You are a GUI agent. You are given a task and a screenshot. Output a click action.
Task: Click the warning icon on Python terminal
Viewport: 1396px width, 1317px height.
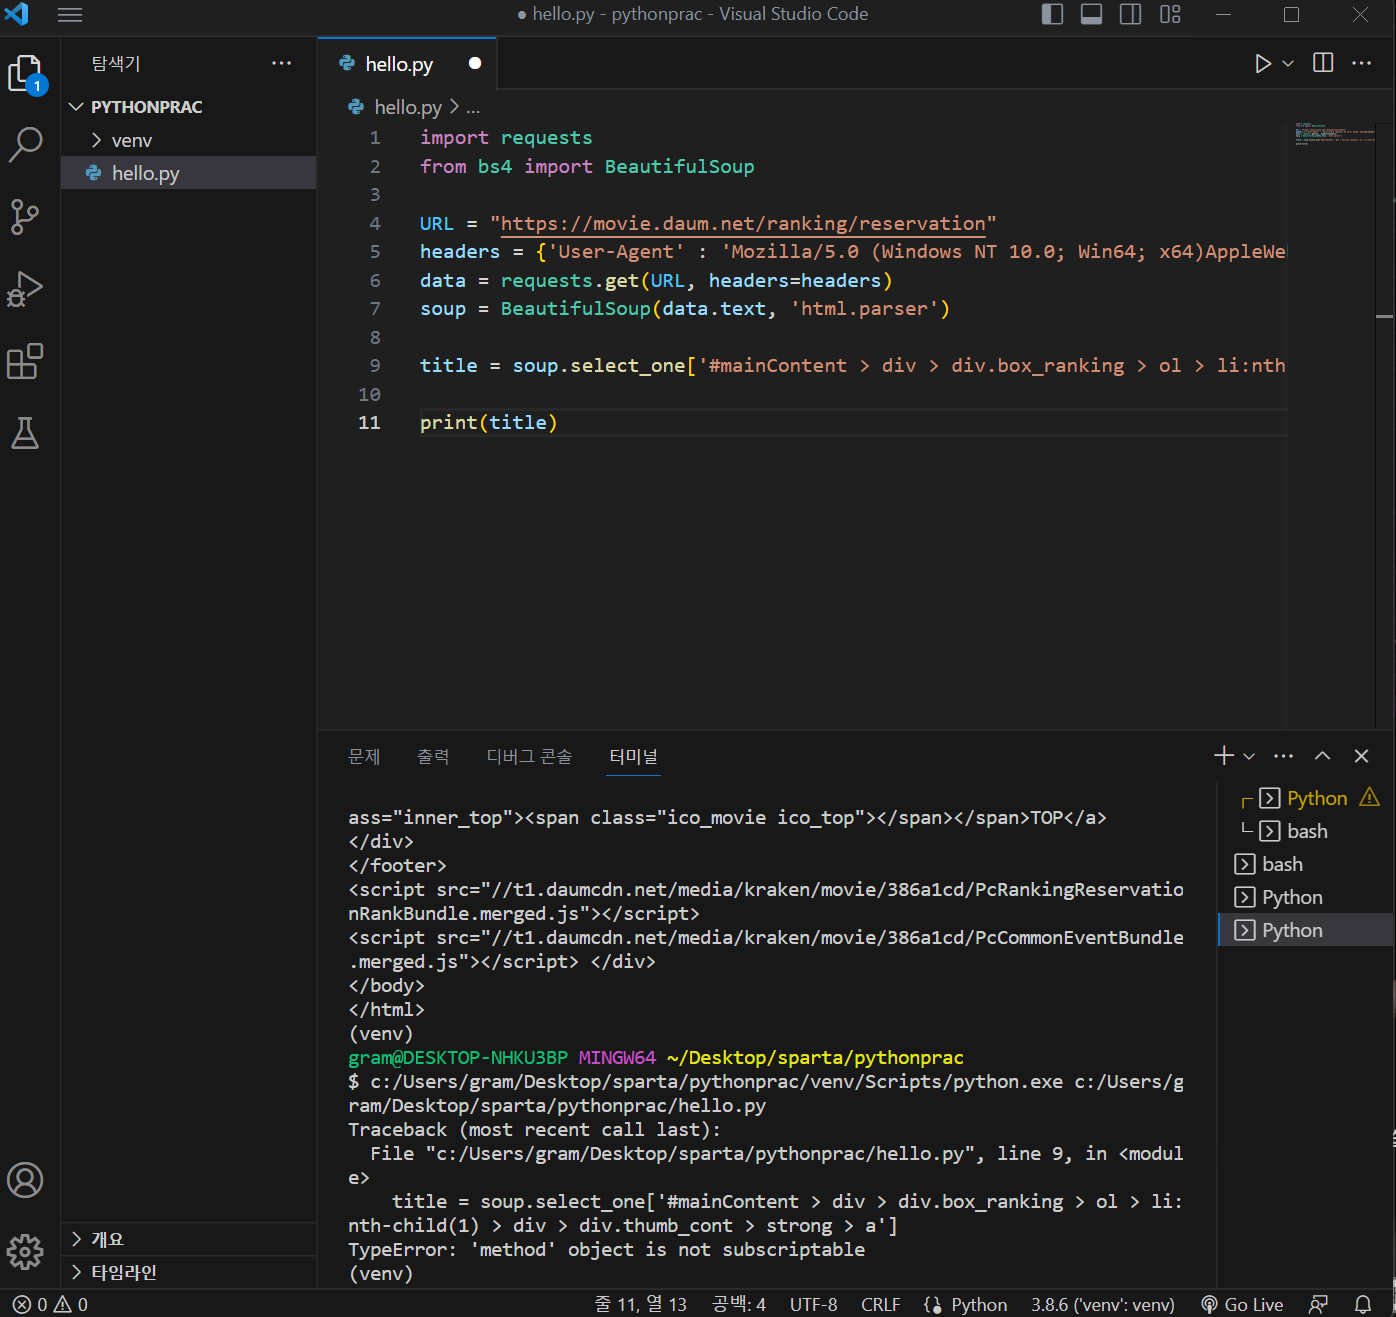pyautogui.click(x=1369, y=797)
